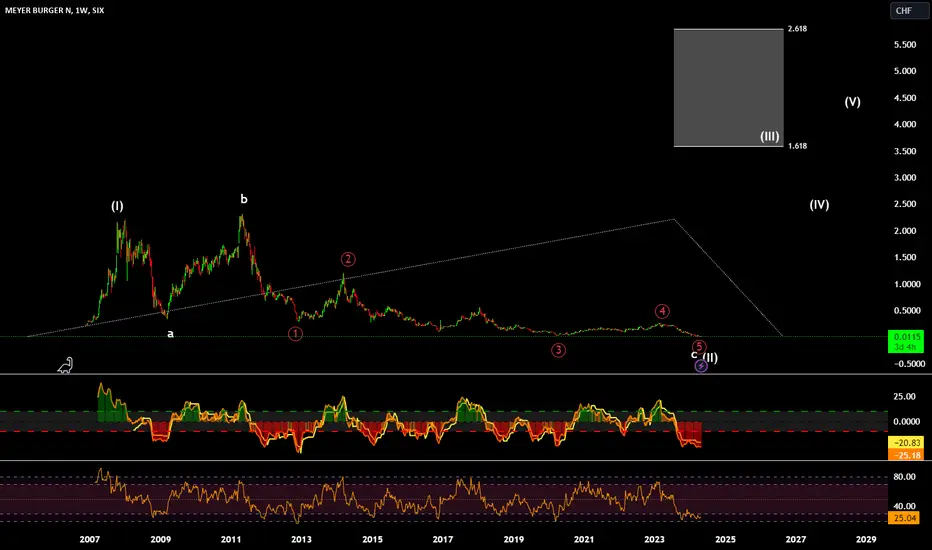
Task: Click the 5.500 price scale label
Action: coord(905,45)
